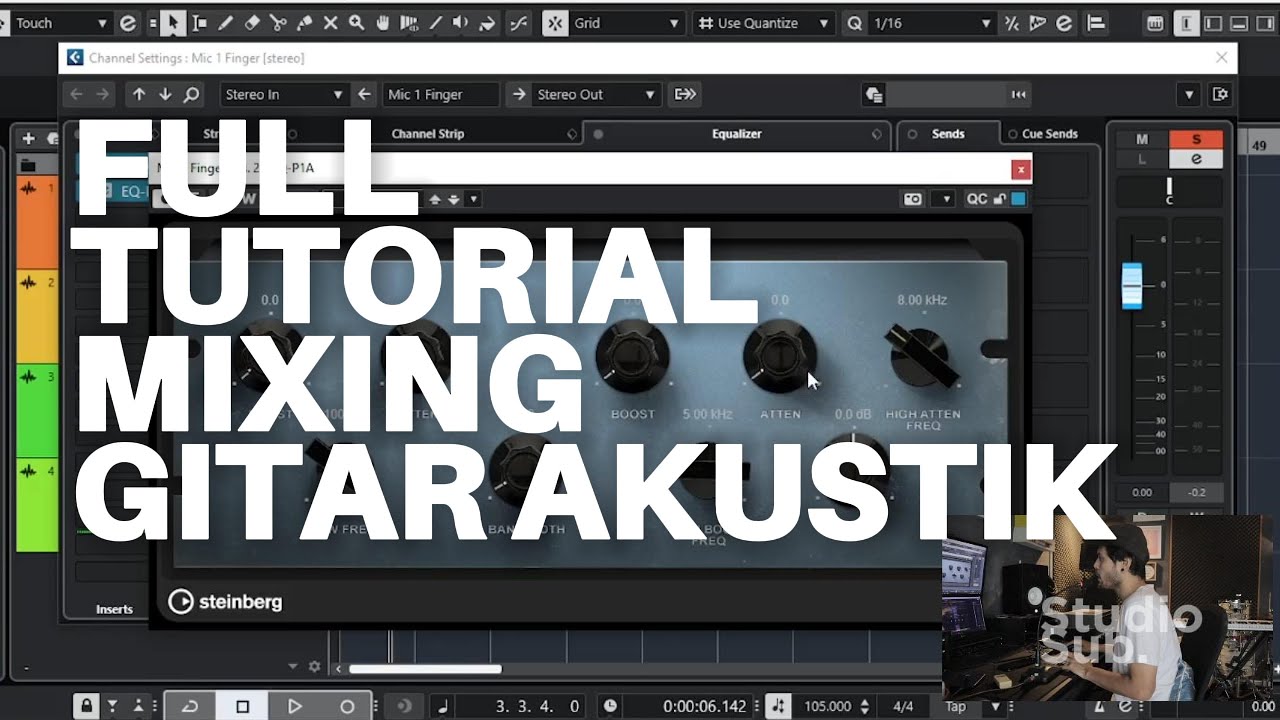Select the Glue tool
The image size is (1280, 720).
[x=304, y=23]
